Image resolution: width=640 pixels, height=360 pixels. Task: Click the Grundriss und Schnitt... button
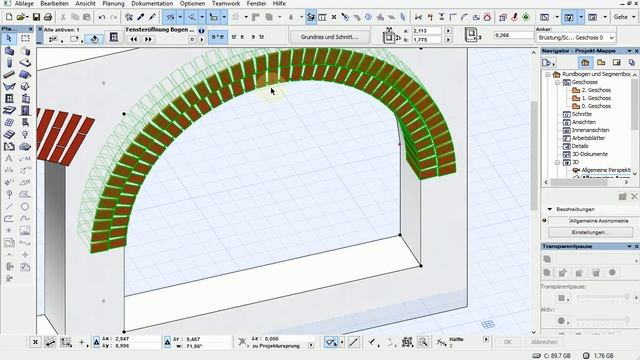tap(329, 37)
